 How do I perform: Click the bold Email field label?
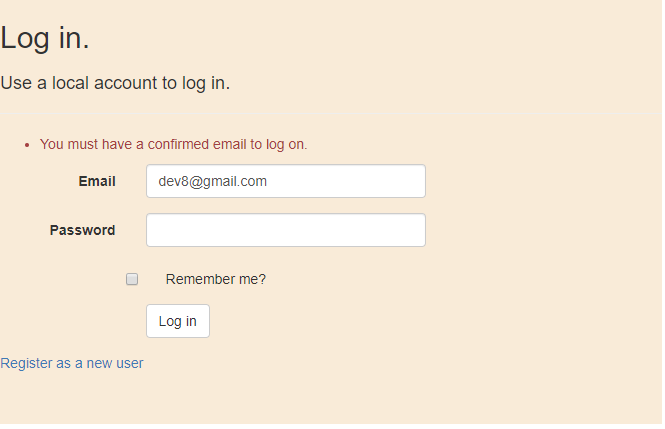(x=97, y=182)
